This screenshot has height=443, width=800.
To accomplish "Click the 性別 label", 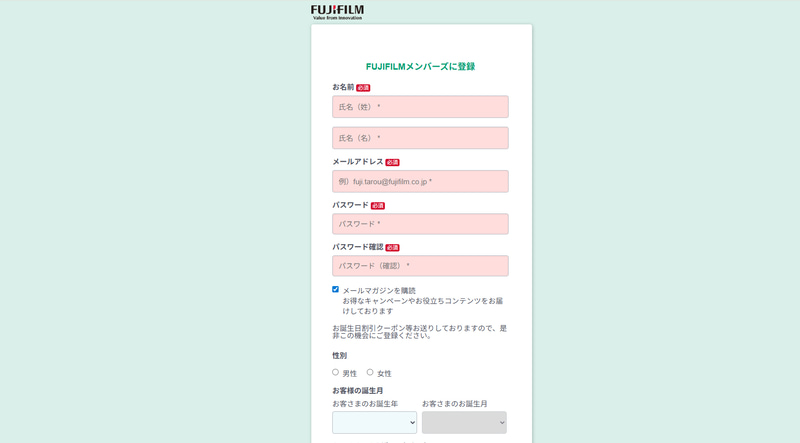I will pyautogui.click(x=339, y=356).
